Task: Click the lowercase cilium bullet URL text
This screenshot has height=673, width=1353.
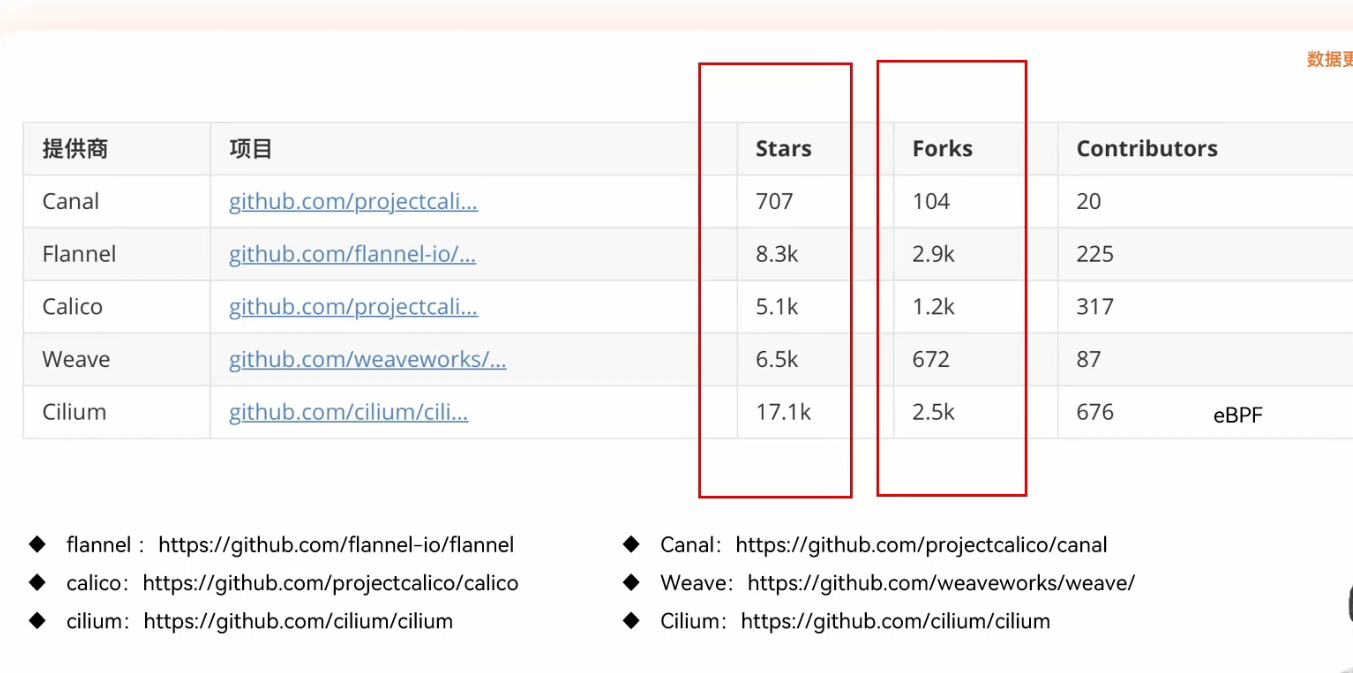Action: coord(298,622)
